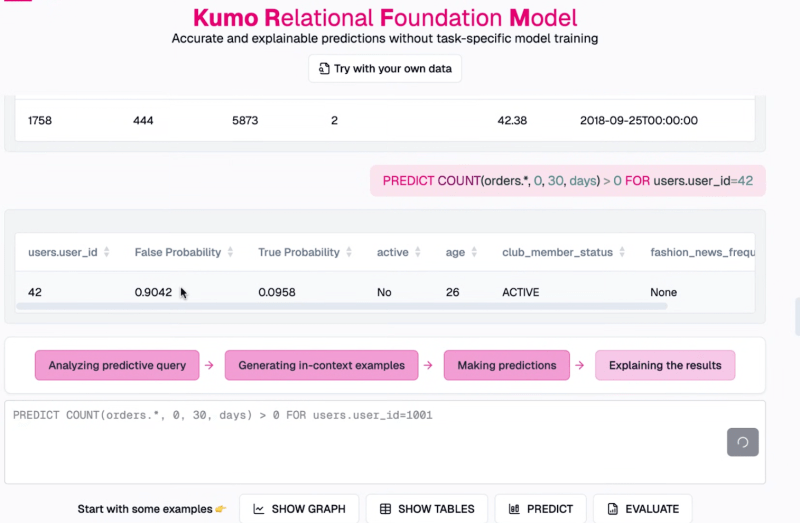Sort by False Probability column arrows

230,252
